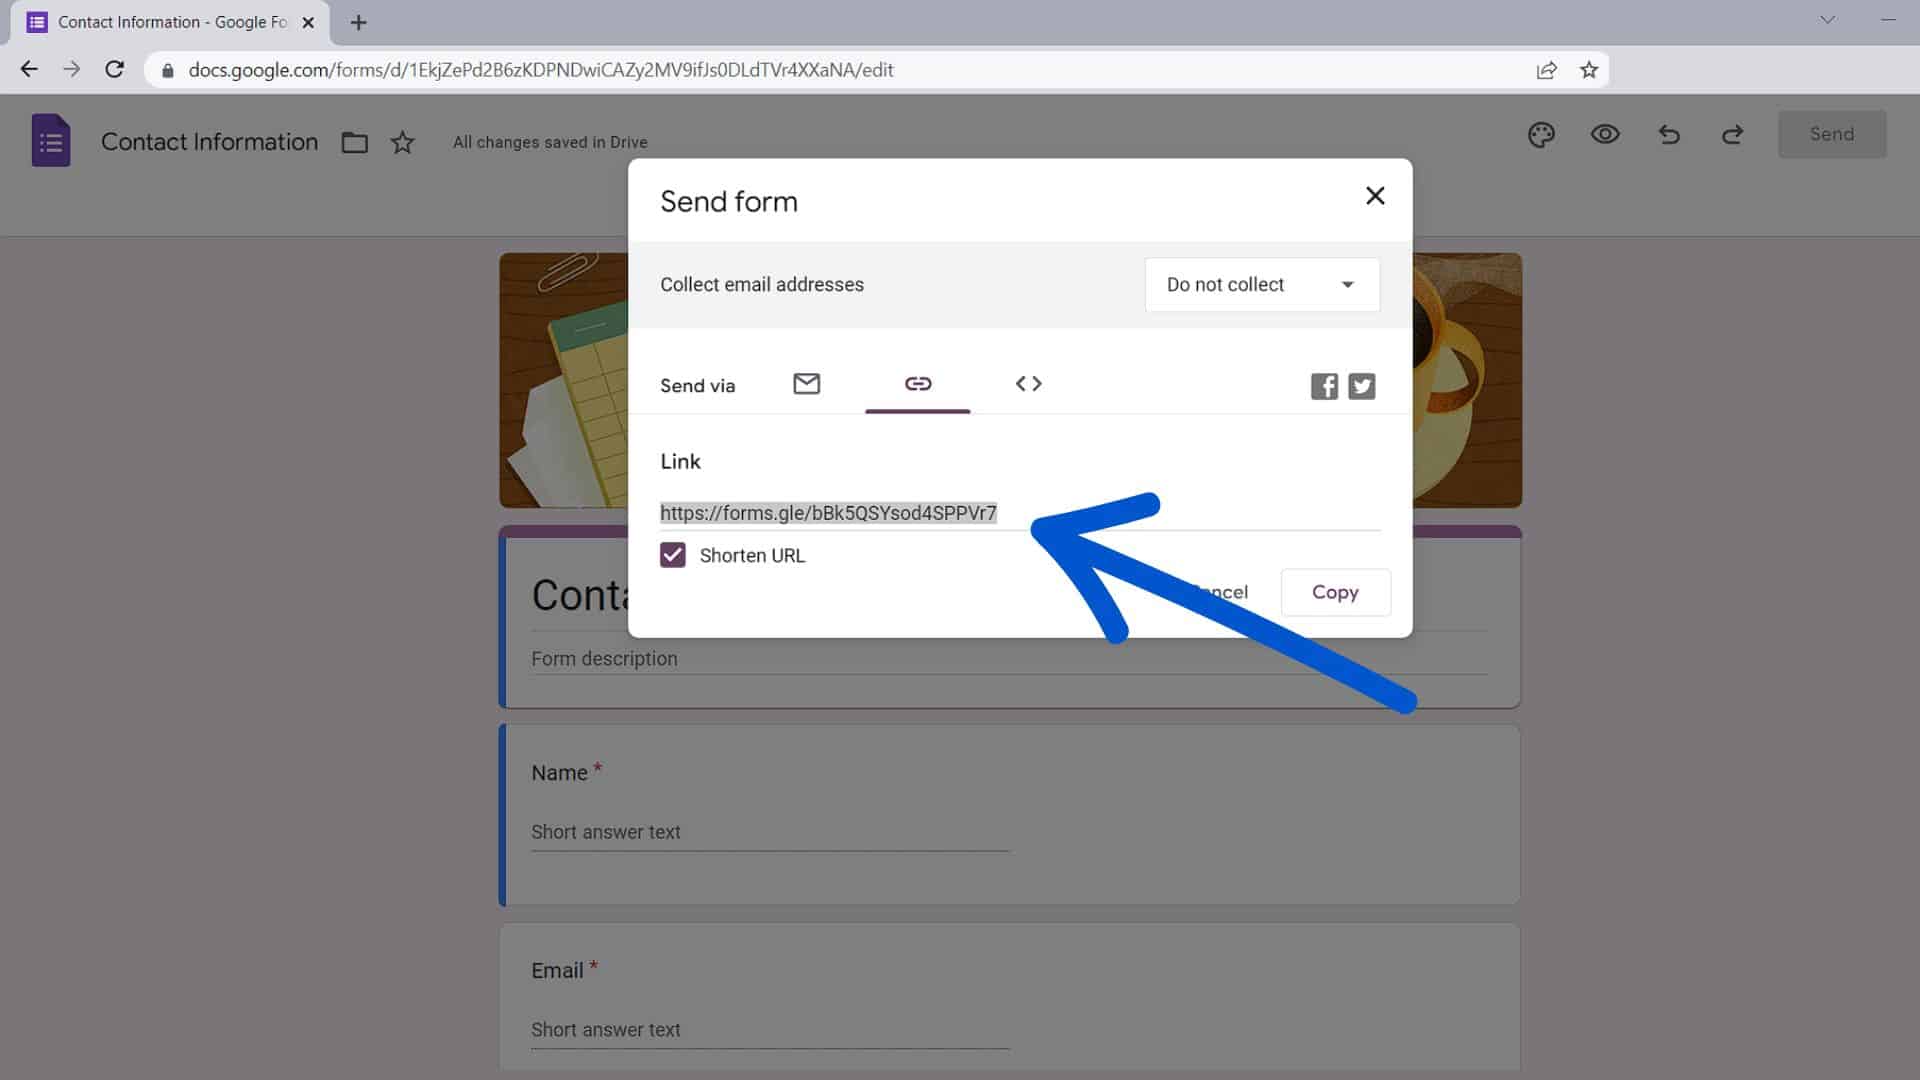Click the preview eye icon
This screenshot has height=1080, width=1920.
(x=1605, y=133)
